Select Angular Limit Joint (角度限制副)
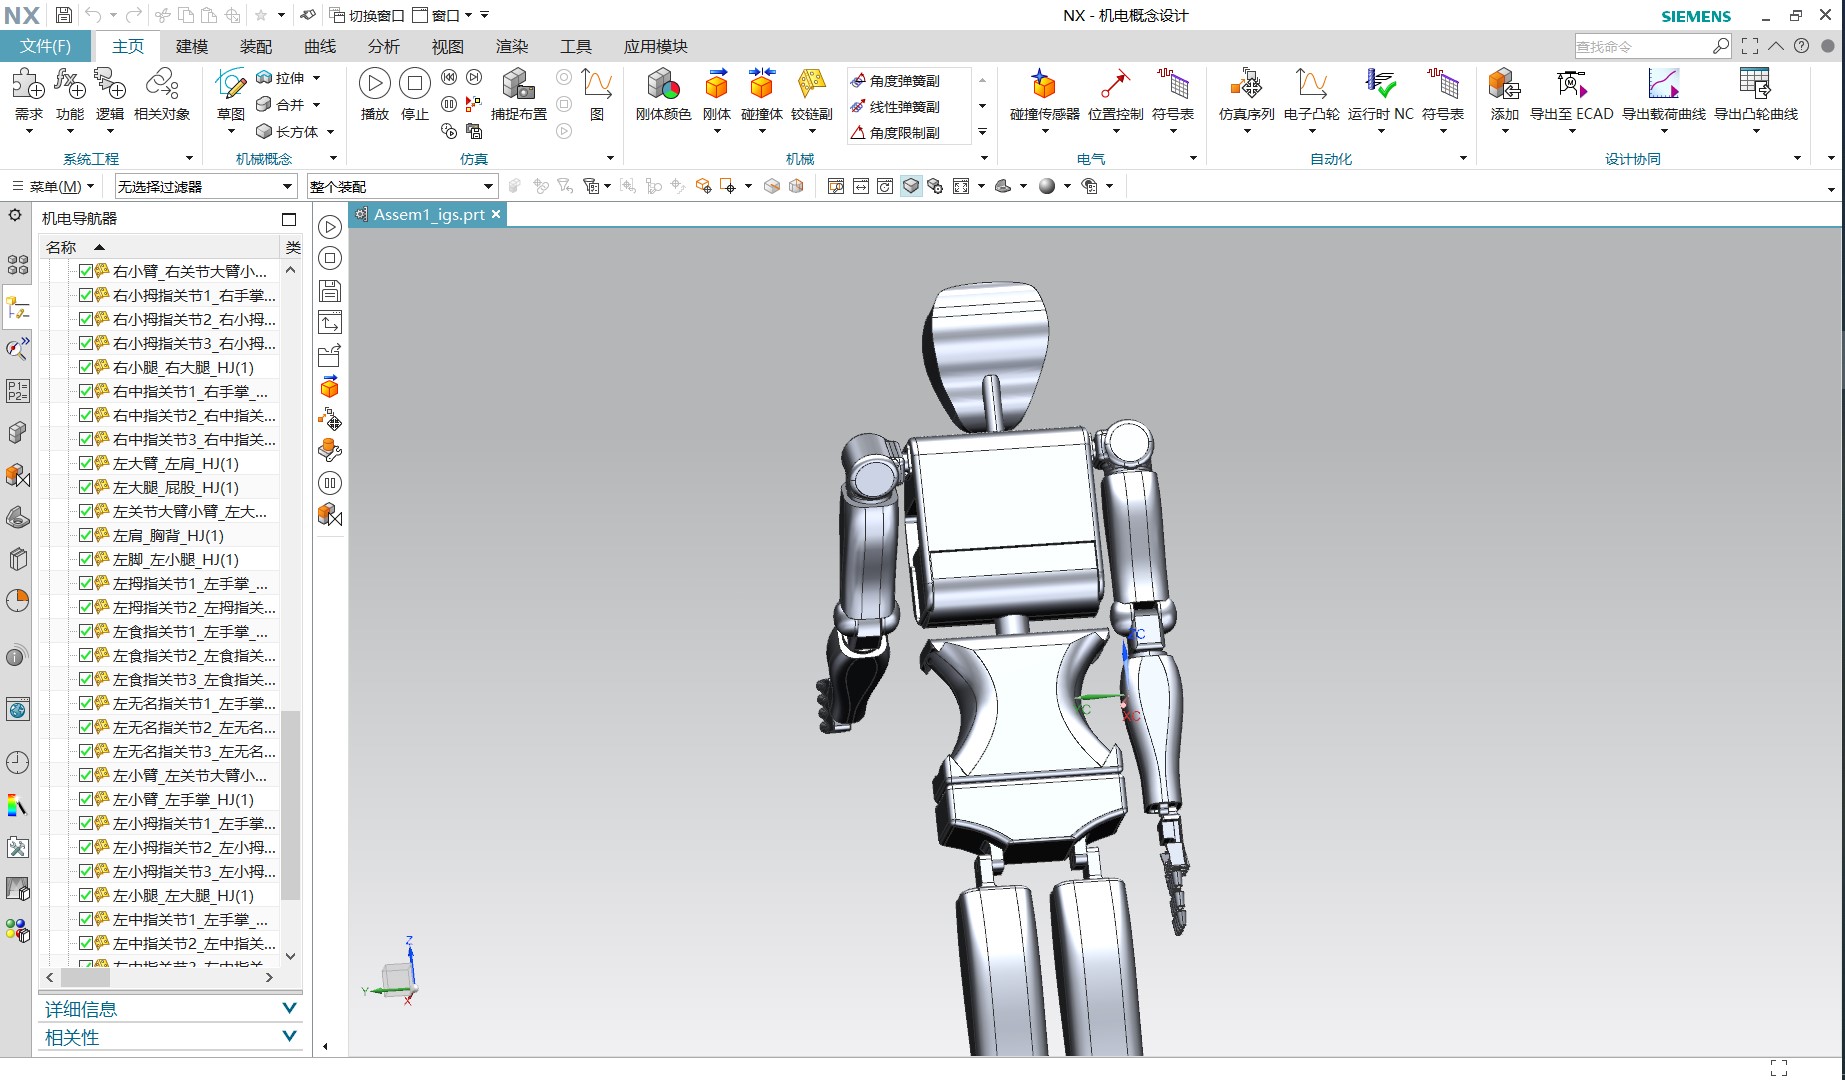This screenshot has height=1080, width=1845. 895,133
